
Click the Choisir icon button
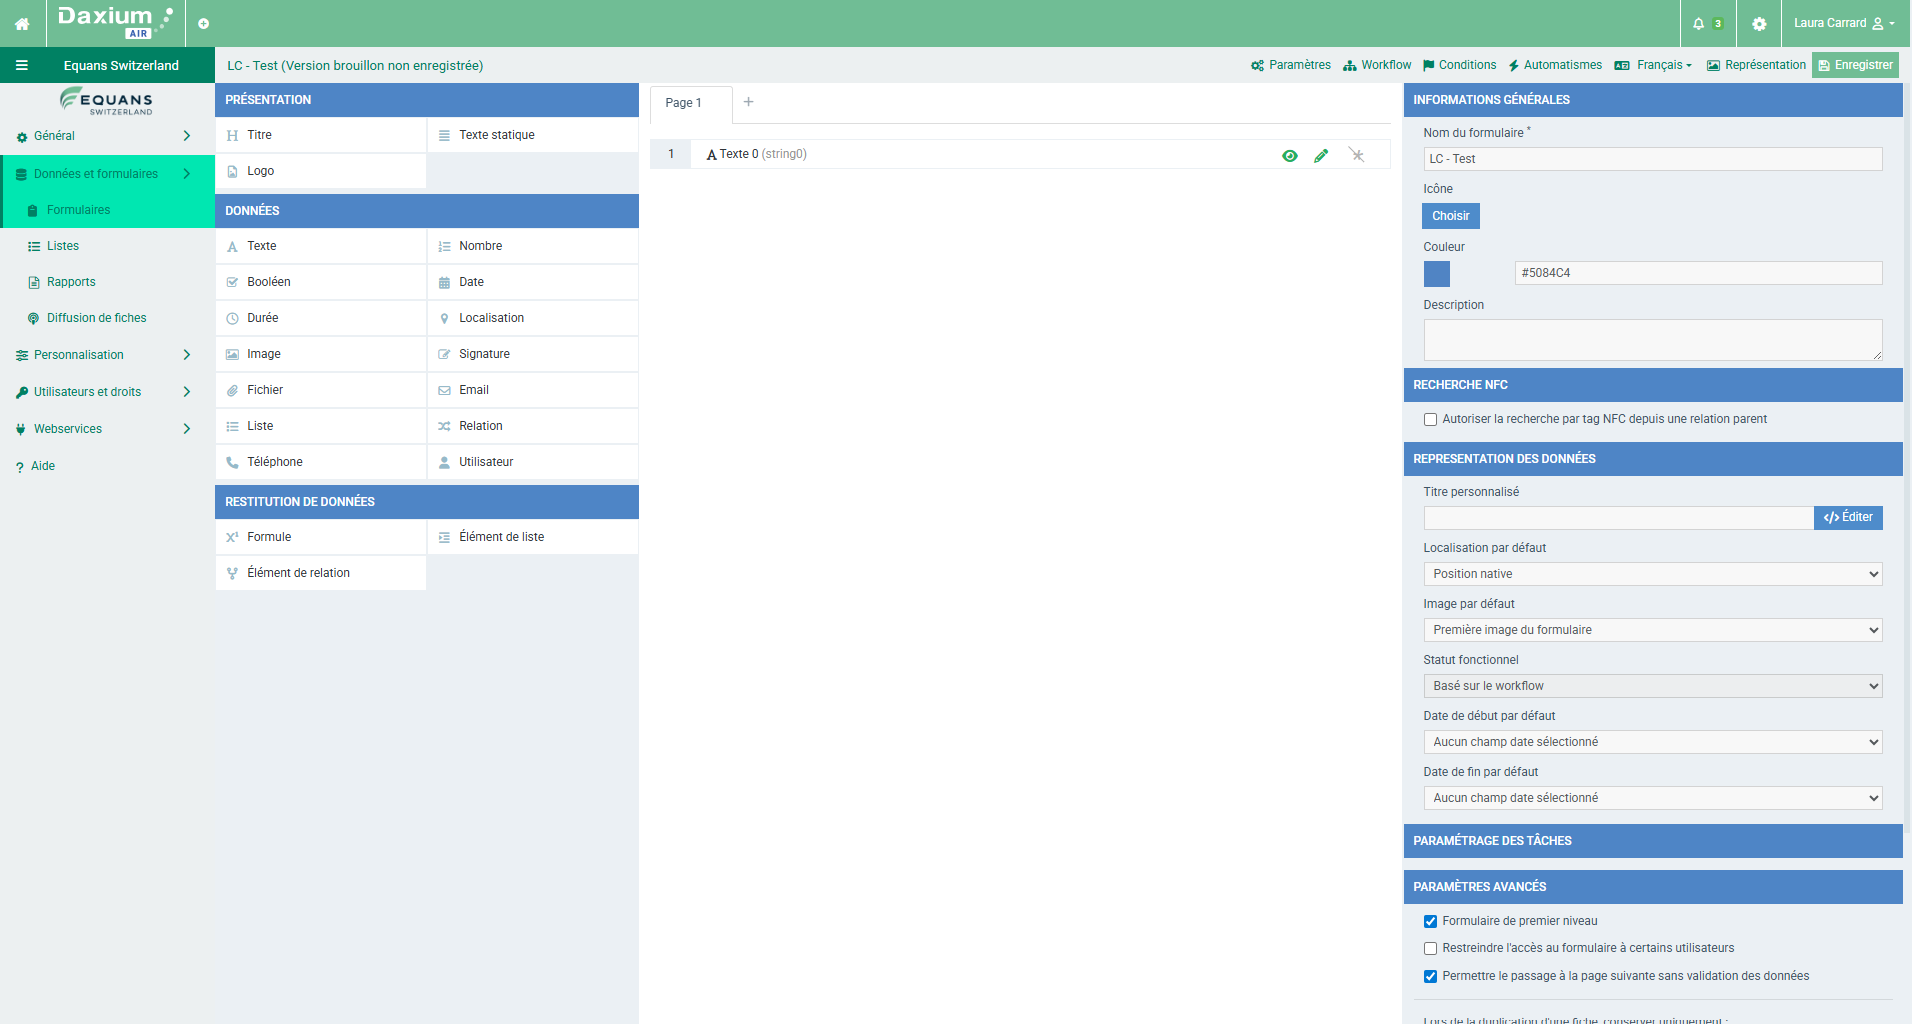[1450, 216]
